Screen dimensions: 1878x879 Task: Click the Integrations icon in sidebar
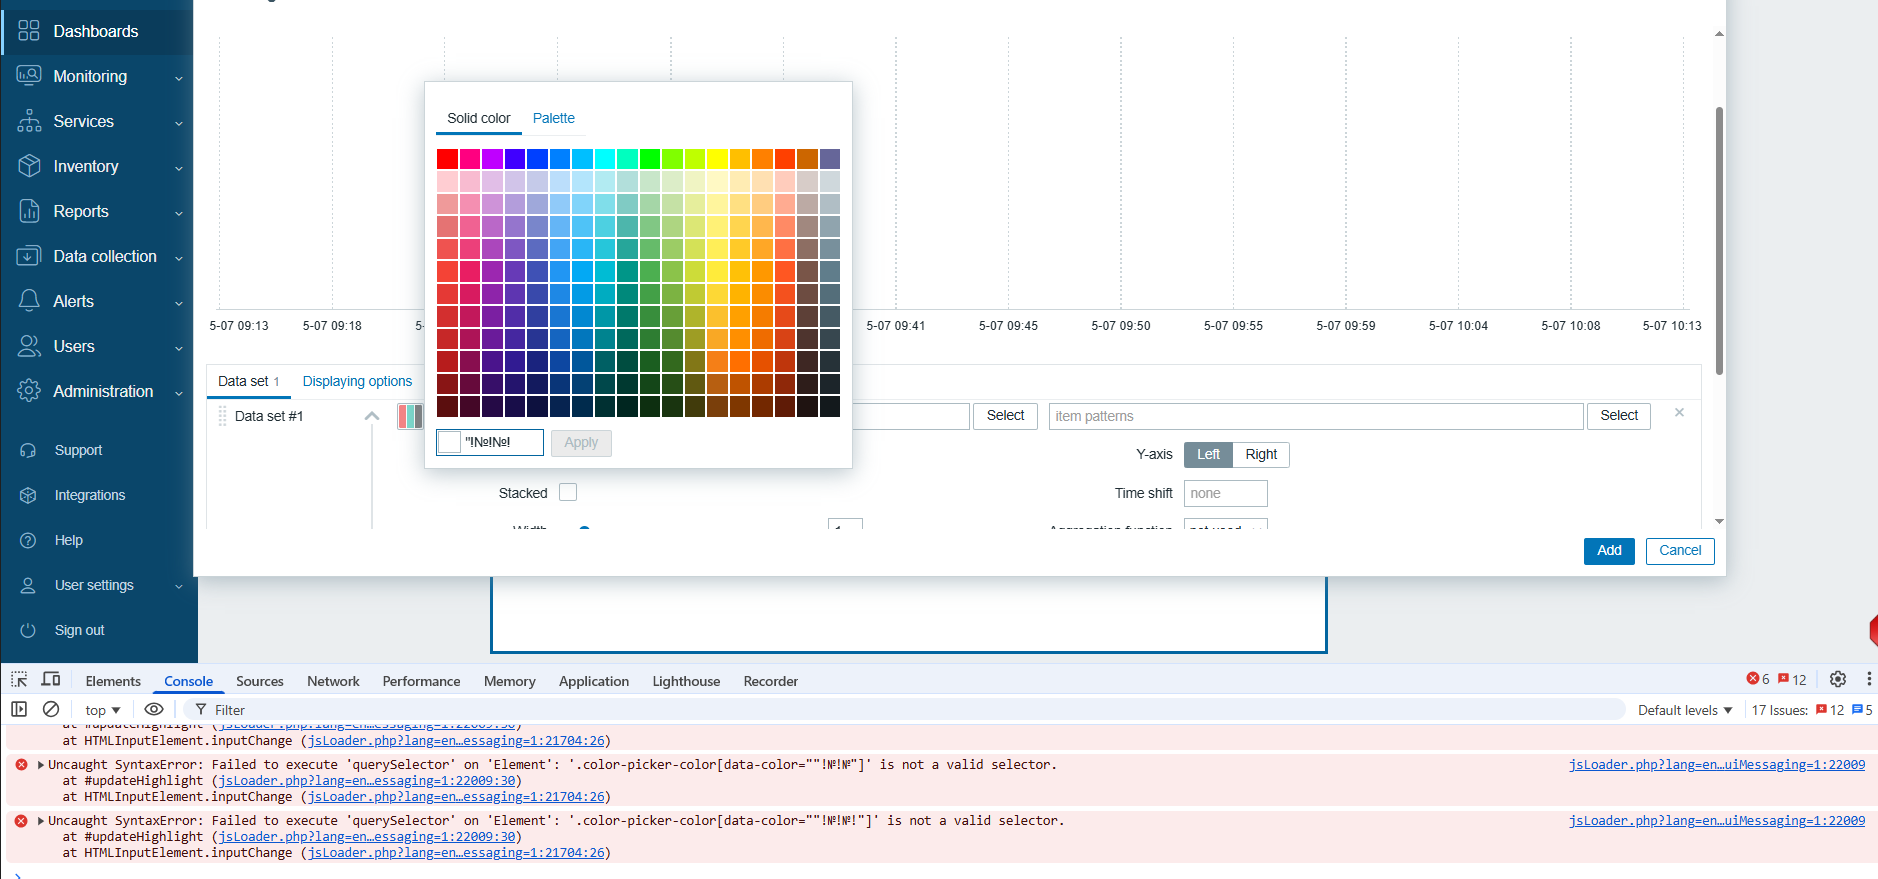[28, 495]
